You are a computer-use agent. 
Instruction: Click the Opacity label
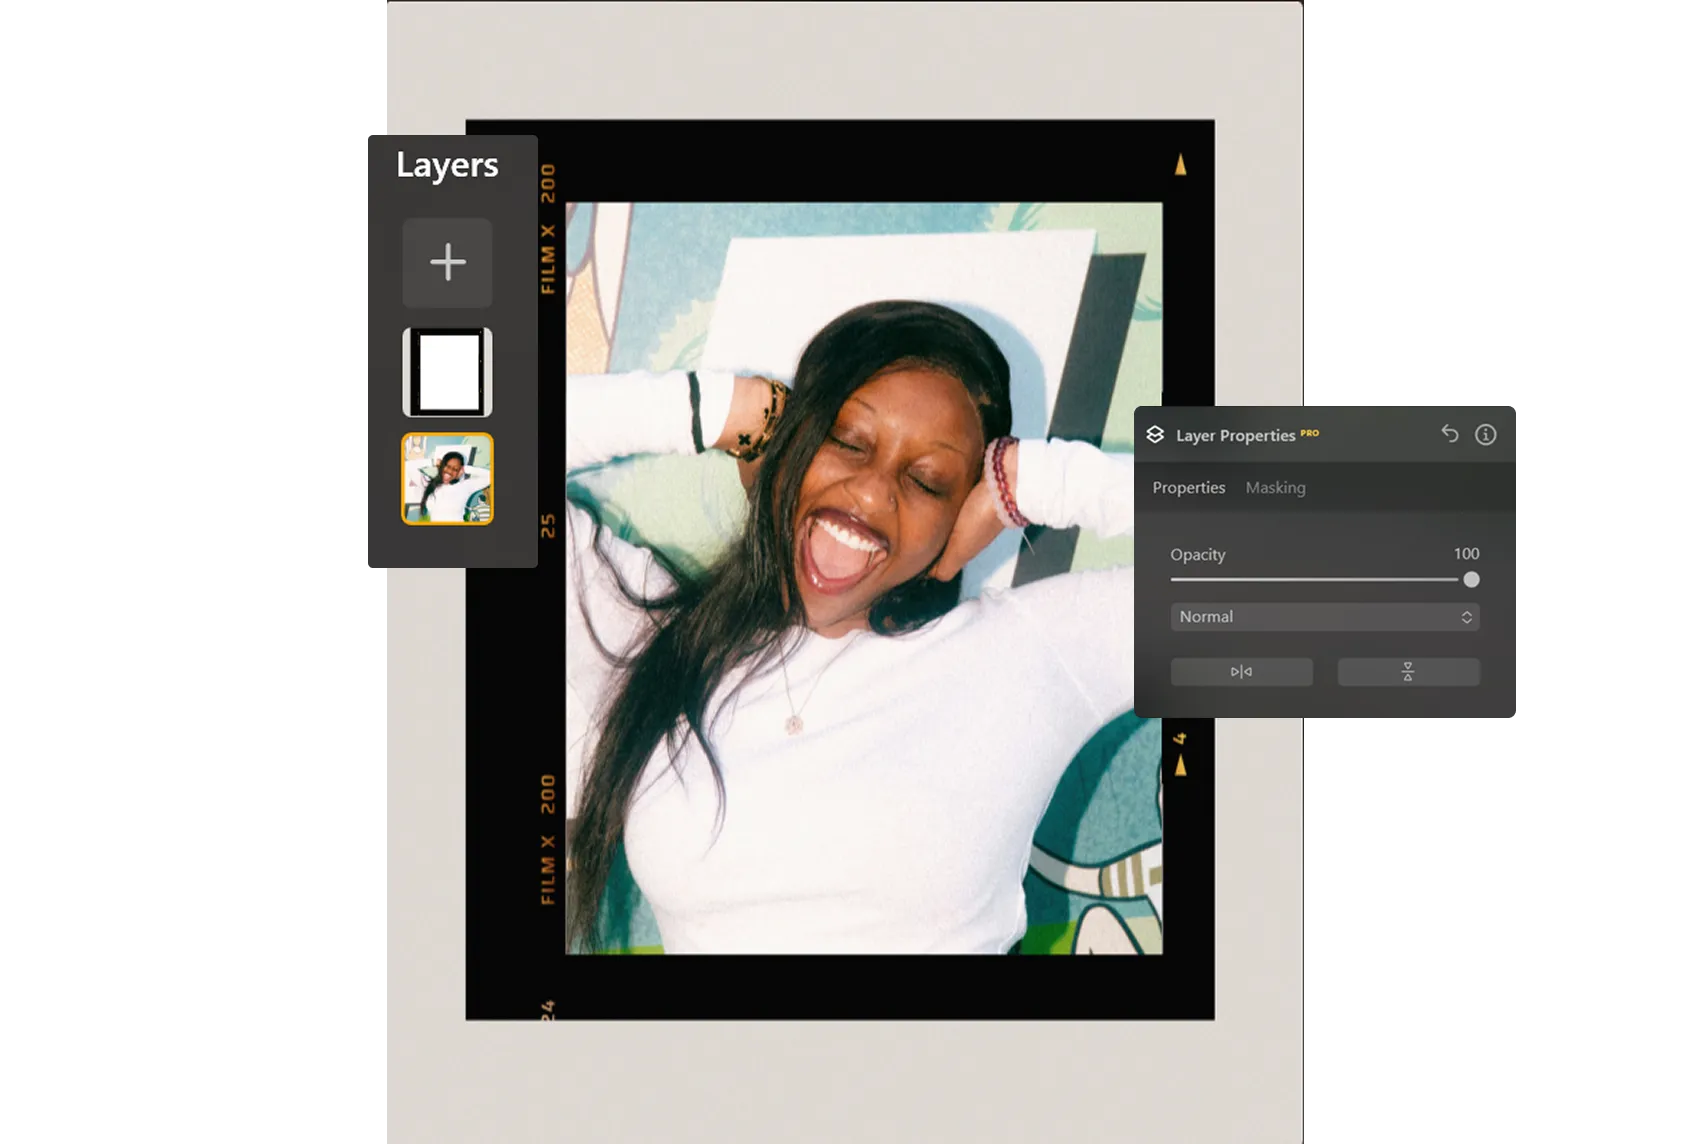(1197, 555)
